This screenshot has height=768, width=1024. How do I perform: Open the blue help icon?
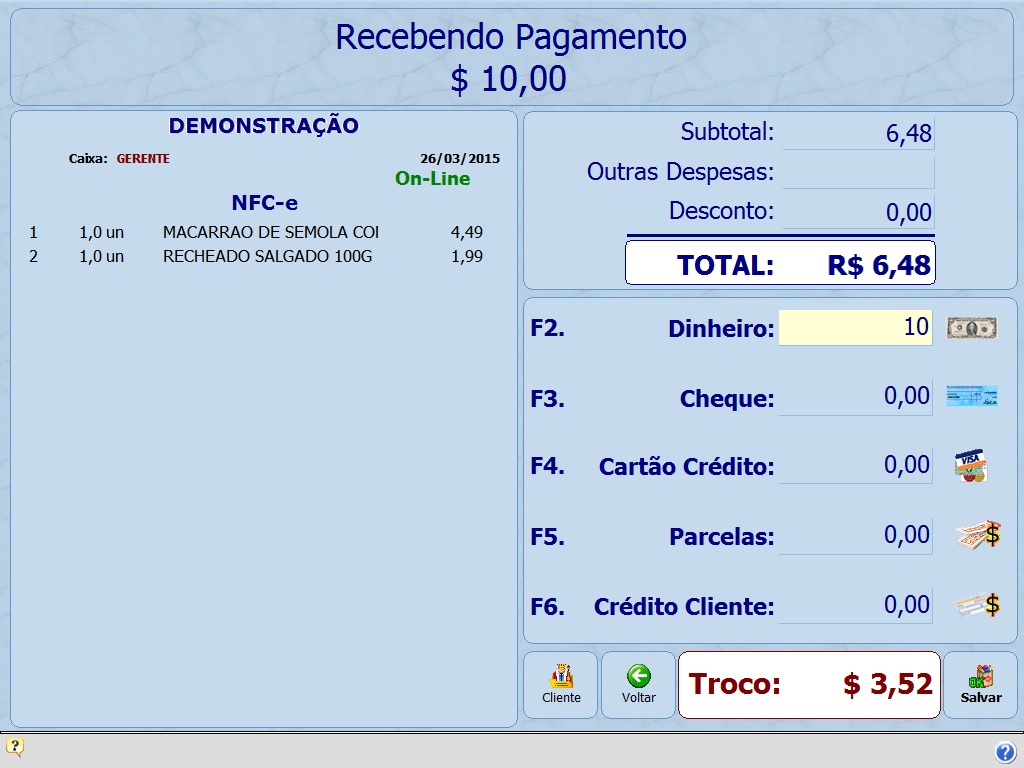[x=1005, y=752]
